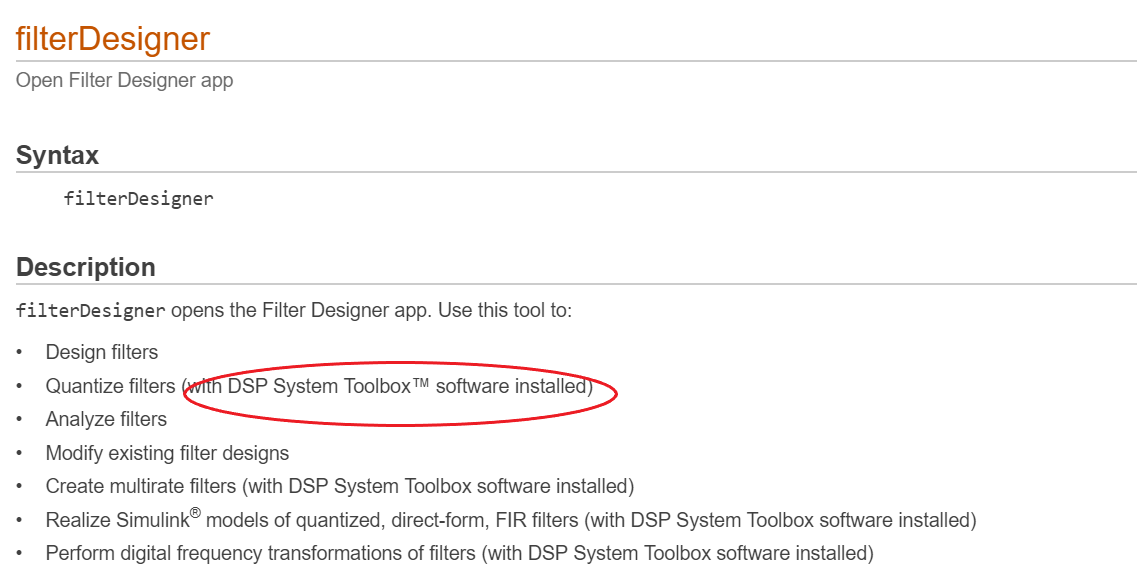Click the Description section heading
This screenshot has height=586, width=1137.
(x=85, y=267)
